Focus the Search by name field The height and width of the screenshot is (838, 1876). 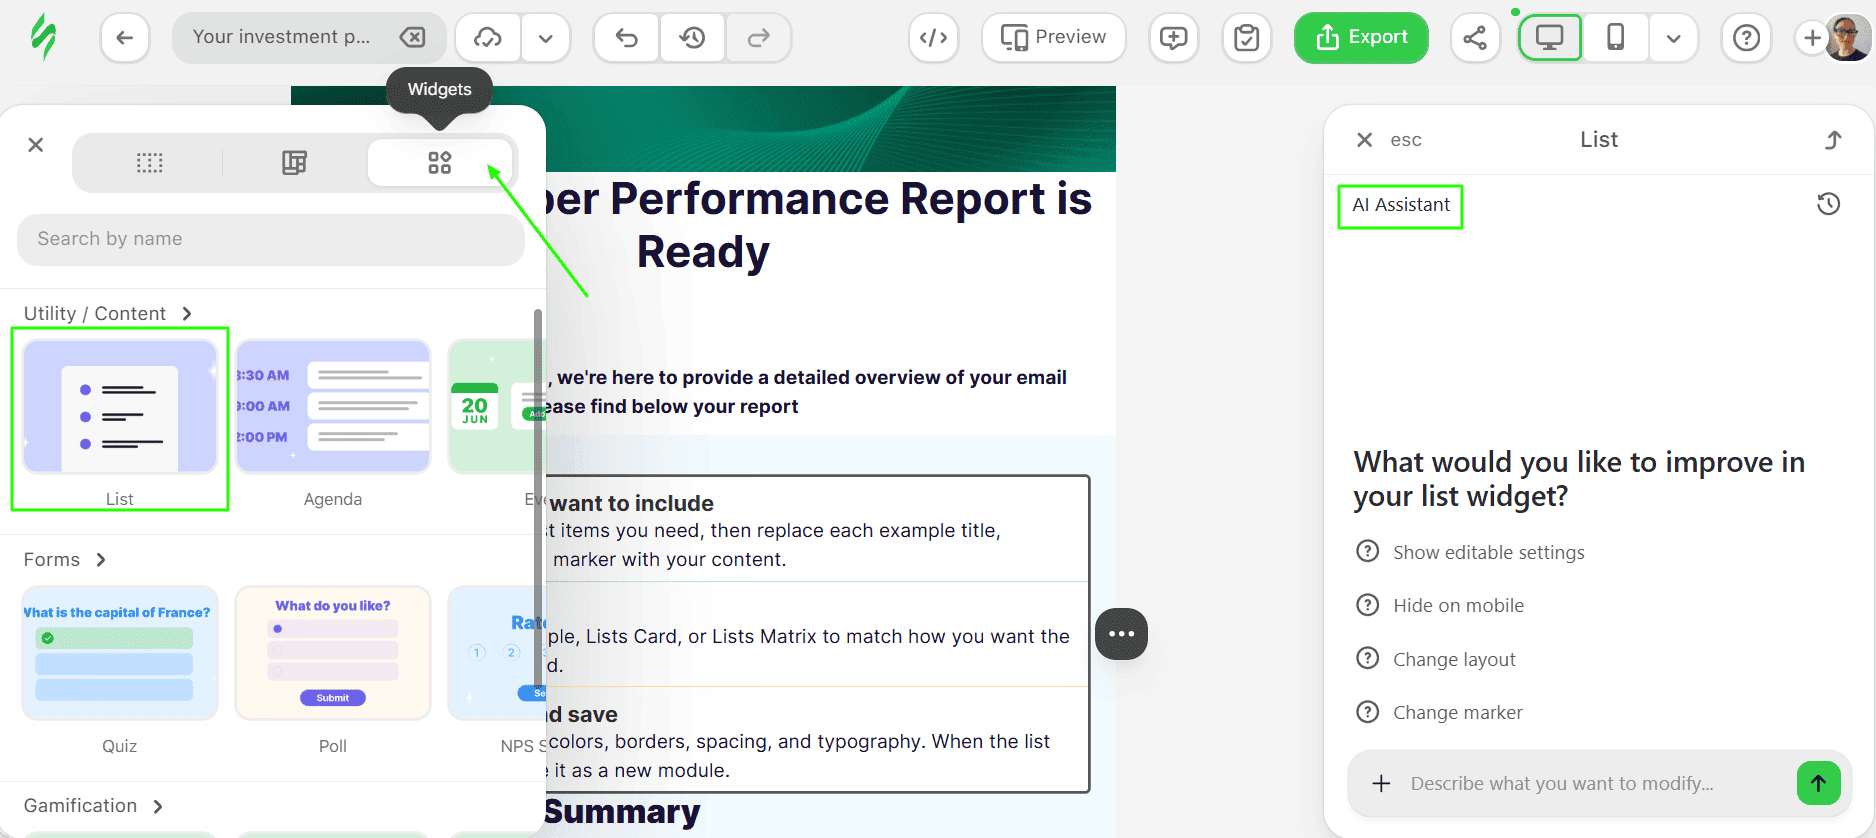coord(271,239)
